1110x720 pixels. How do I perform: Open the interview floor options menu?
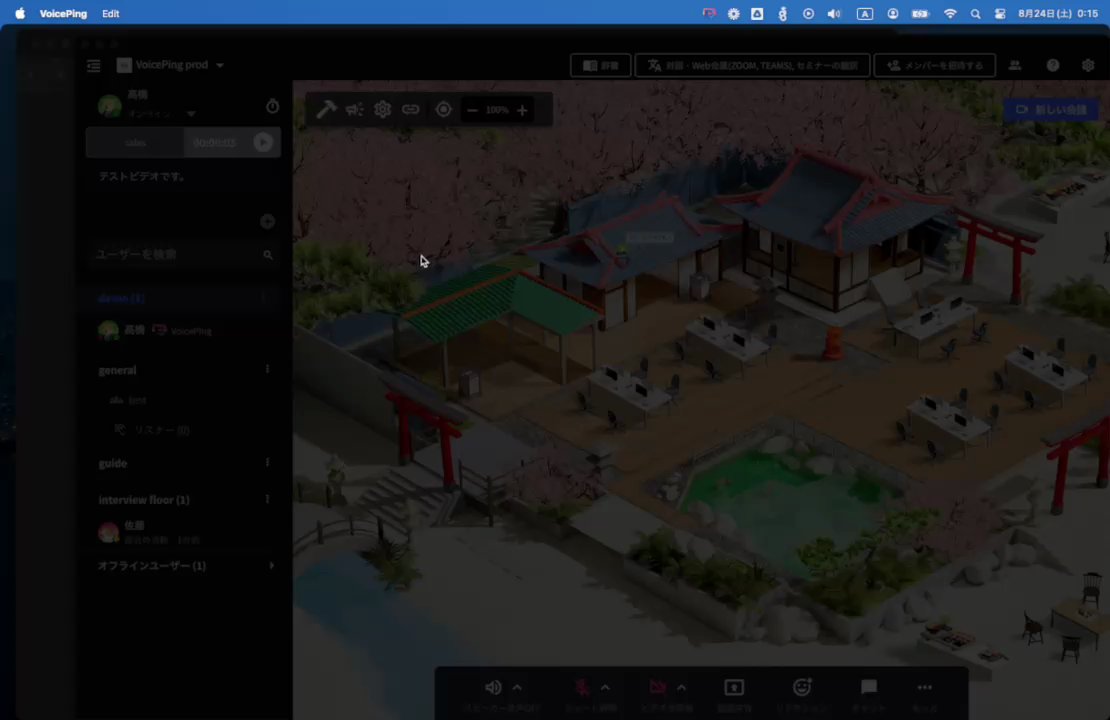(x=267, y=499)
